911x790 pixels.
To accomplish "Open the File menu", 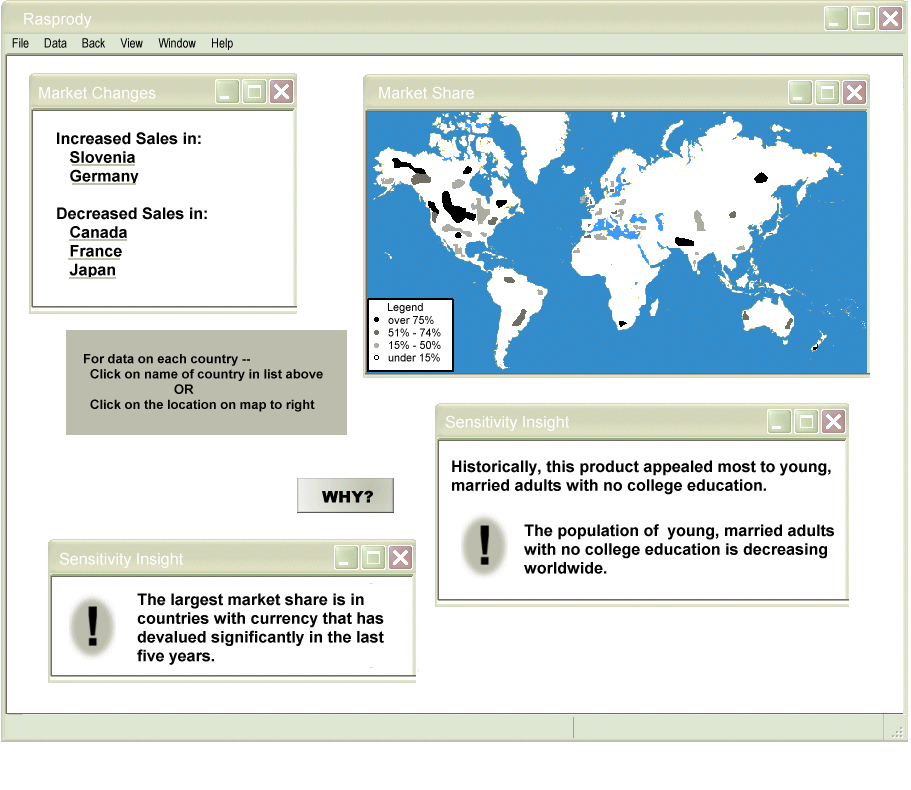I will coord(20,43).
